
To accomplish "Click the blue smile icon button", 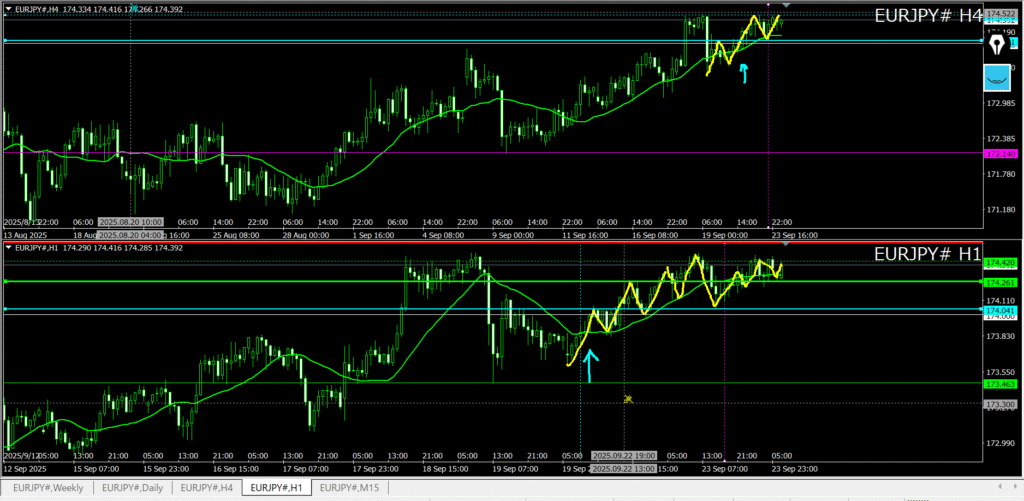I will [x=997, y=77].
